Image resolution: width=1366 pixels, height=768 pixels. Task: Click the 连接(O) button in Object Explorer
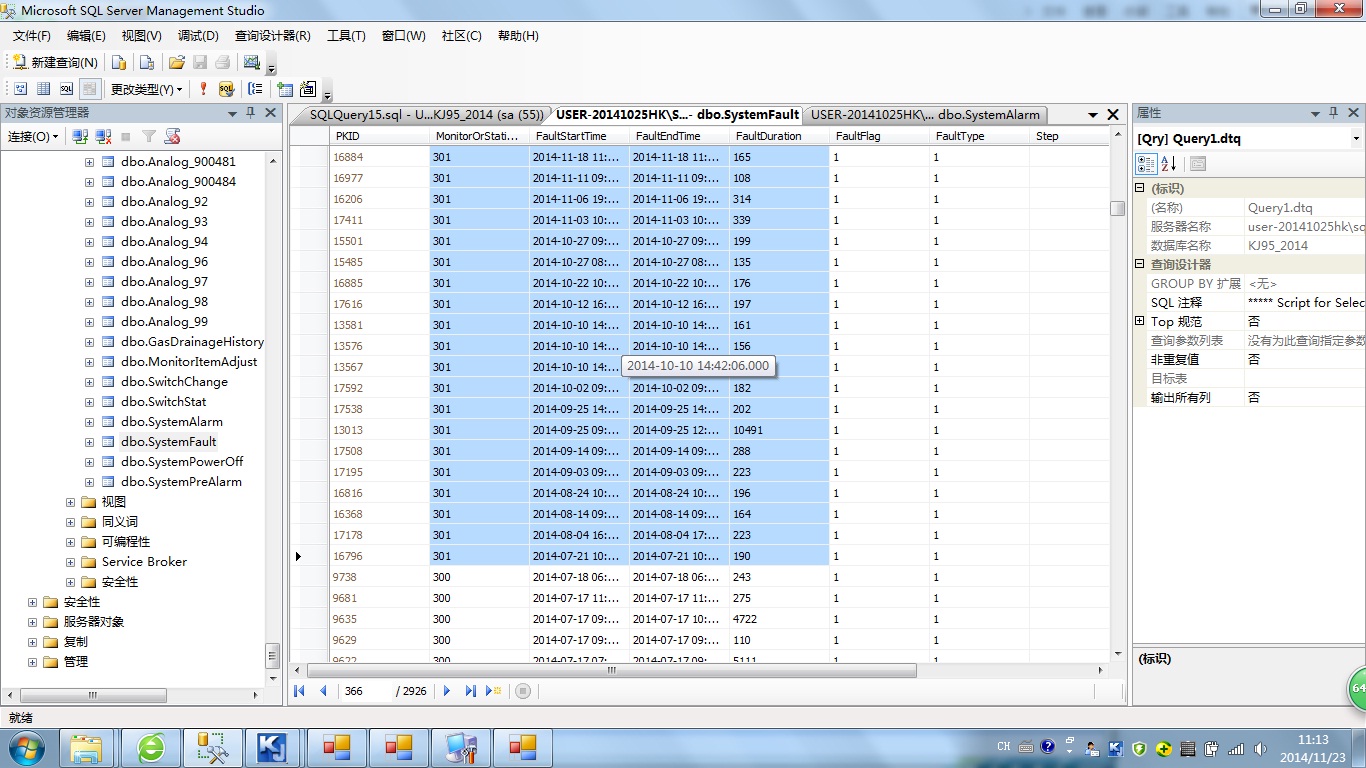click(33, 136)
